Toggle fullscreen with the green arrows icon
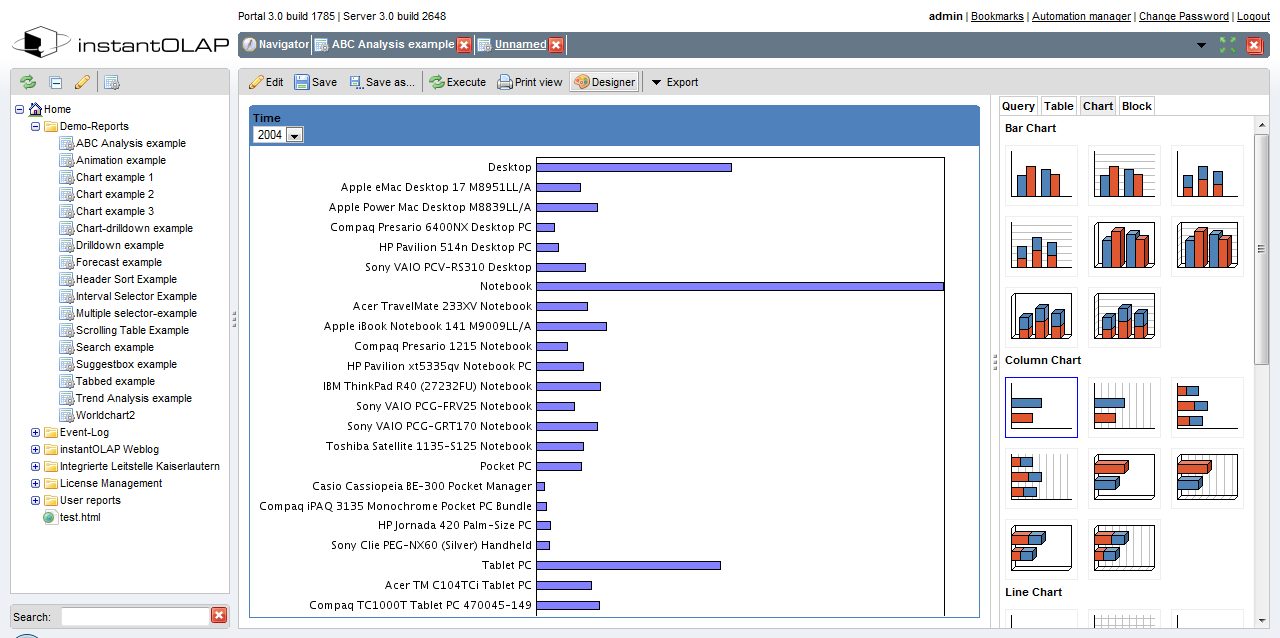The width and height of the screenshot is (1280, 638). [x=1227, y=45]
